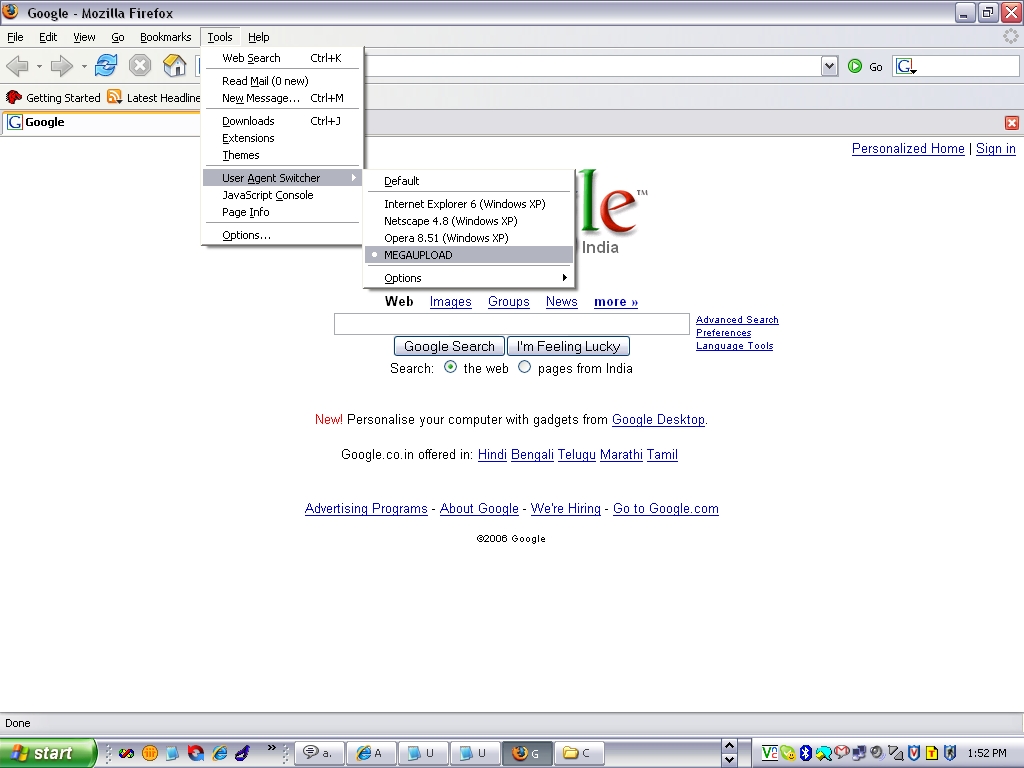Close the tab with red X
The image size is (1024, 768).
pos(1012,123)
